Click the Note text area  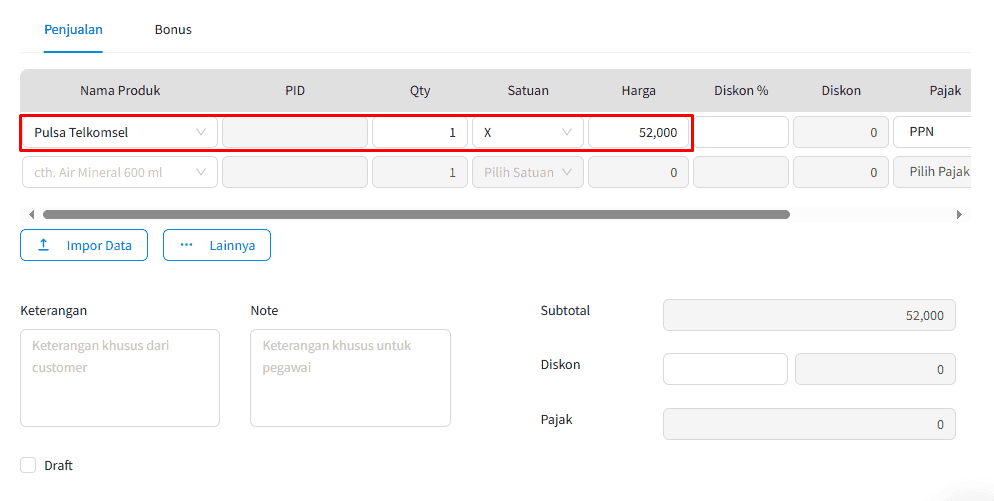pos(351,378)
